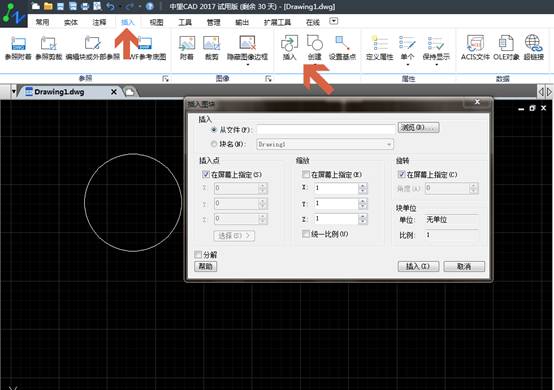554x390 pixels.
Task: Click the OLE对象 icon
Action: pos(506,43)
